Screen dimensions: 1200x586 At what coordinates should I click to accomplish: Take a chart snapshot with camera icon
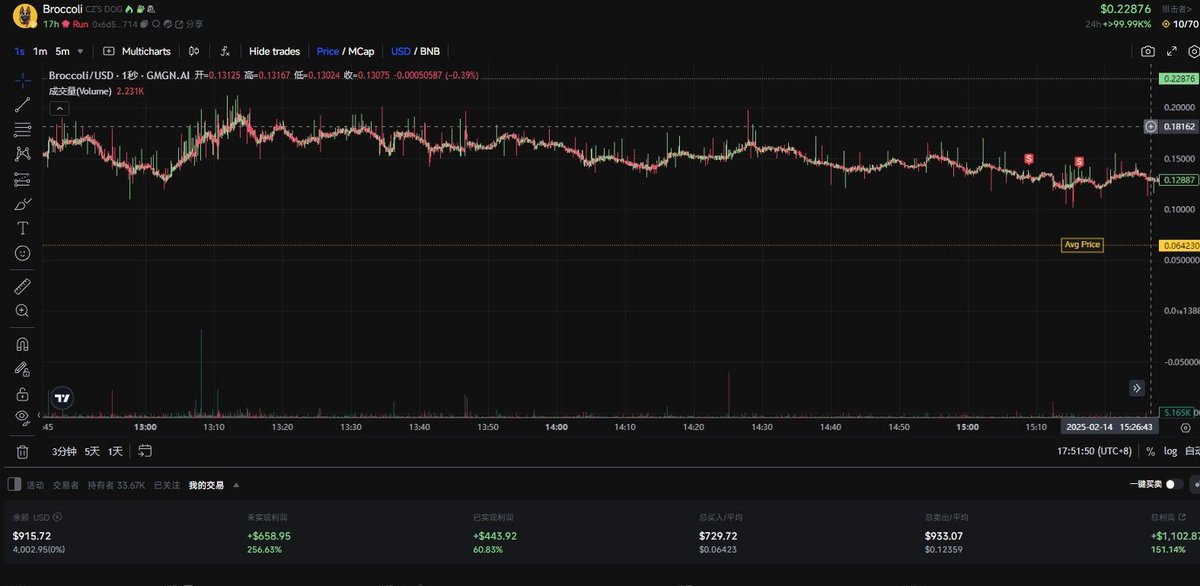coord(1148,51)
